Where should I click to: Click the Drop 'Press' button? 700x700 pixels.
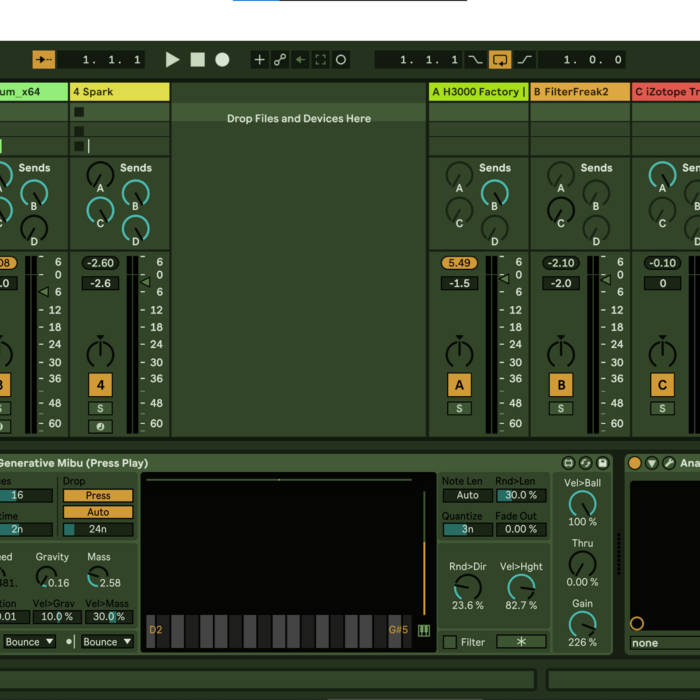(x=98, y=495)
